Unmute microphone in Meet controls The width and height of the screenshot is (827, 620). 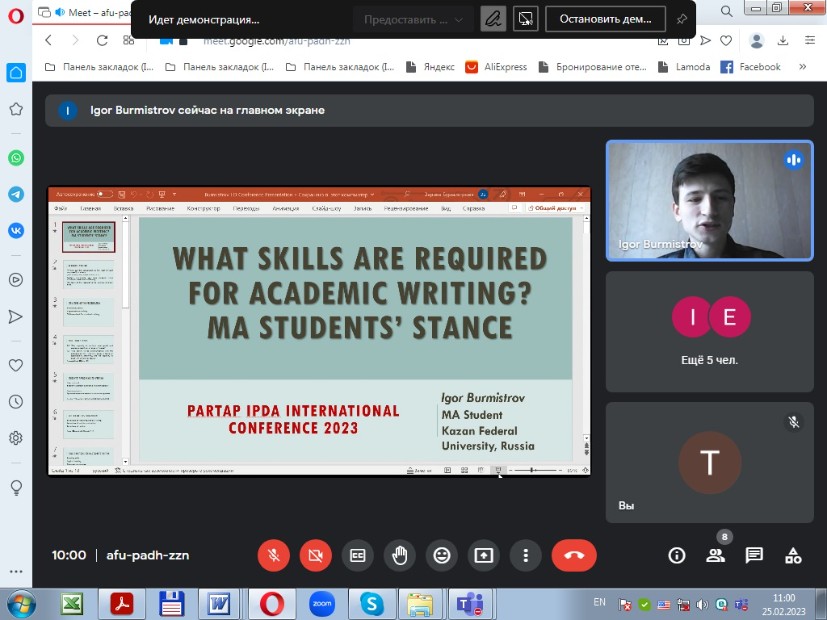(x=274, y=555)
